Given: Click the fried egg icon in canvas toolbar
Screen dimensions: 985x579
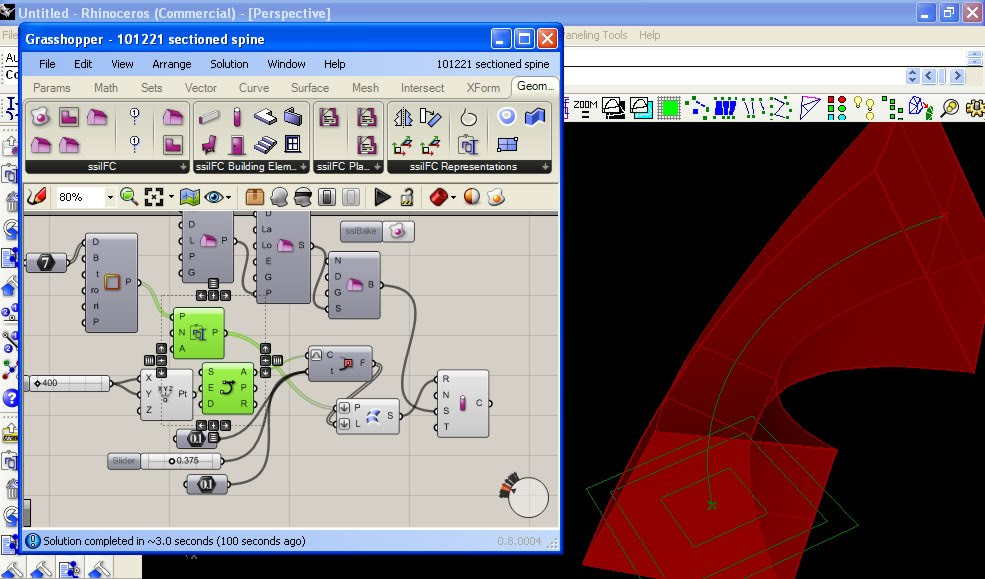Looking at the screenshot, I should click(496, 197).
